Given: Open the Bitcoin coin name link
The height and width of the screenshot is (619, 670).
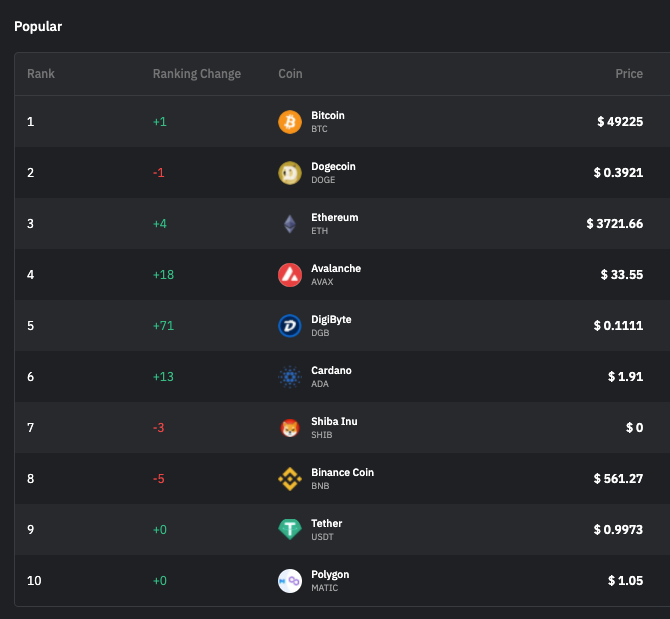Looking at the screenshot, I should pos(328,116).
